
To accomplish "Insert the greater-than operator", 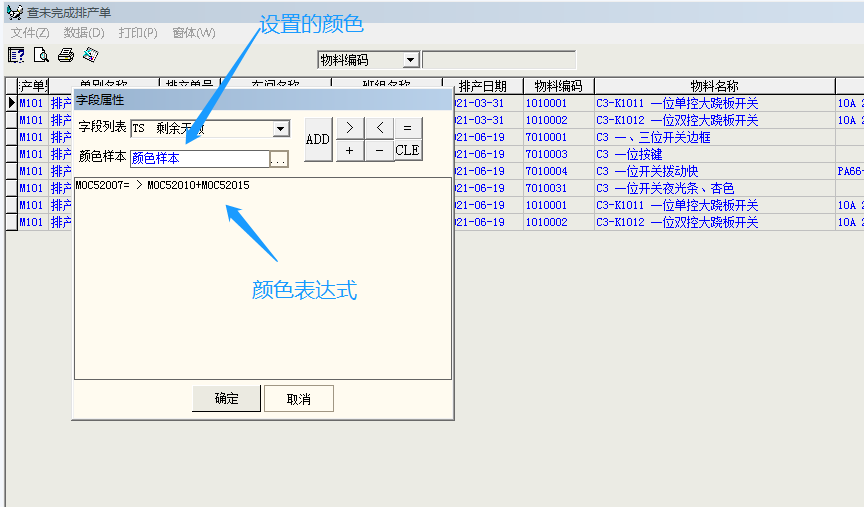I will 350,128.
